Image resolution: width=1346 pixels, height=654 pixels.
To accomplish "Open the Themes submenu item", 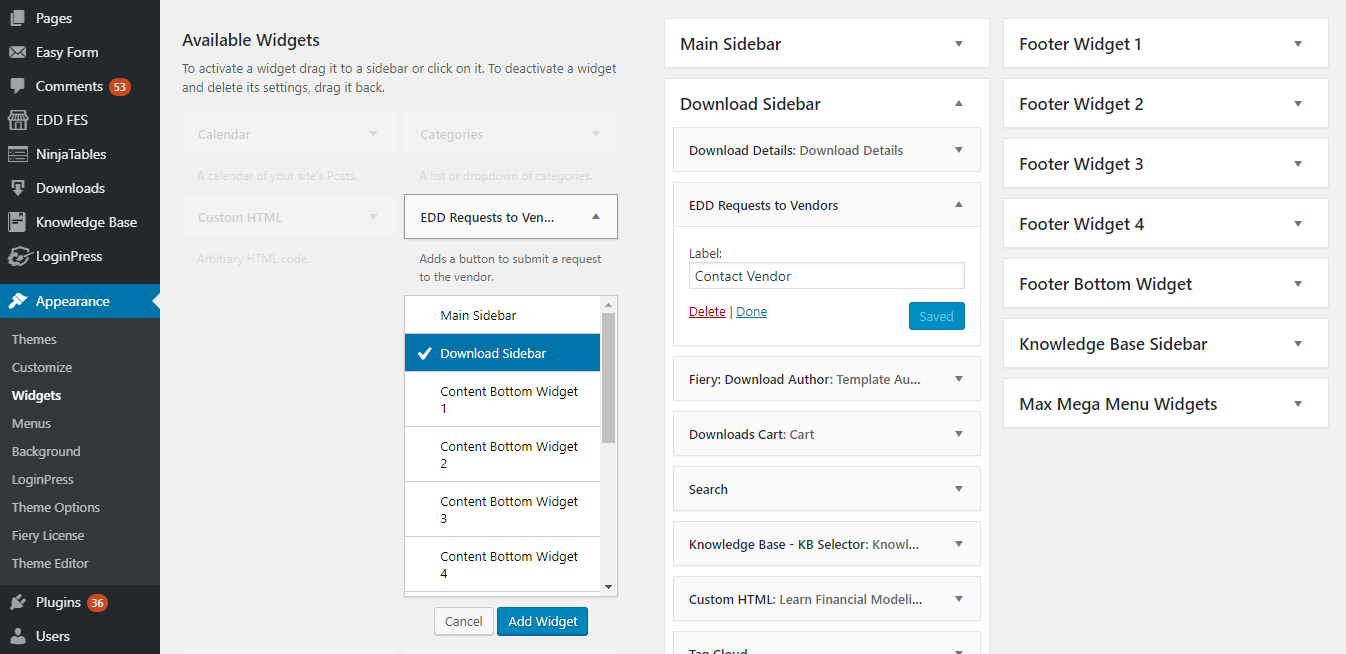I will click(x=34, y=339).
